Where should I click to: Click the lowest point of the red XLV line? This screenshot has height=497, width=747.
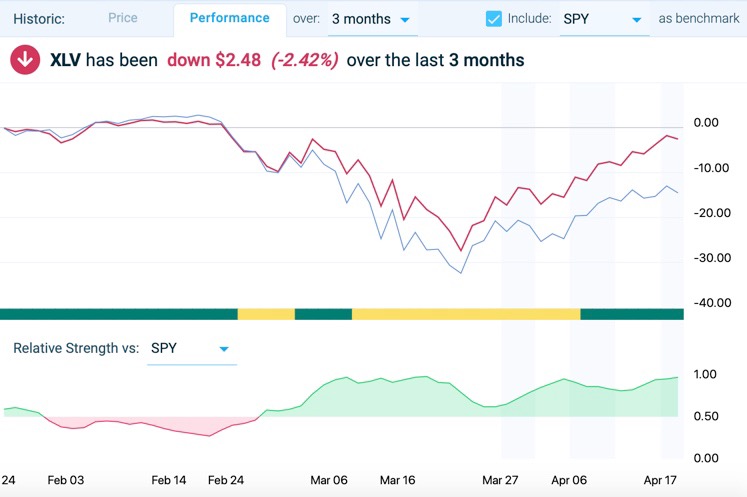[x=461, y=251]
